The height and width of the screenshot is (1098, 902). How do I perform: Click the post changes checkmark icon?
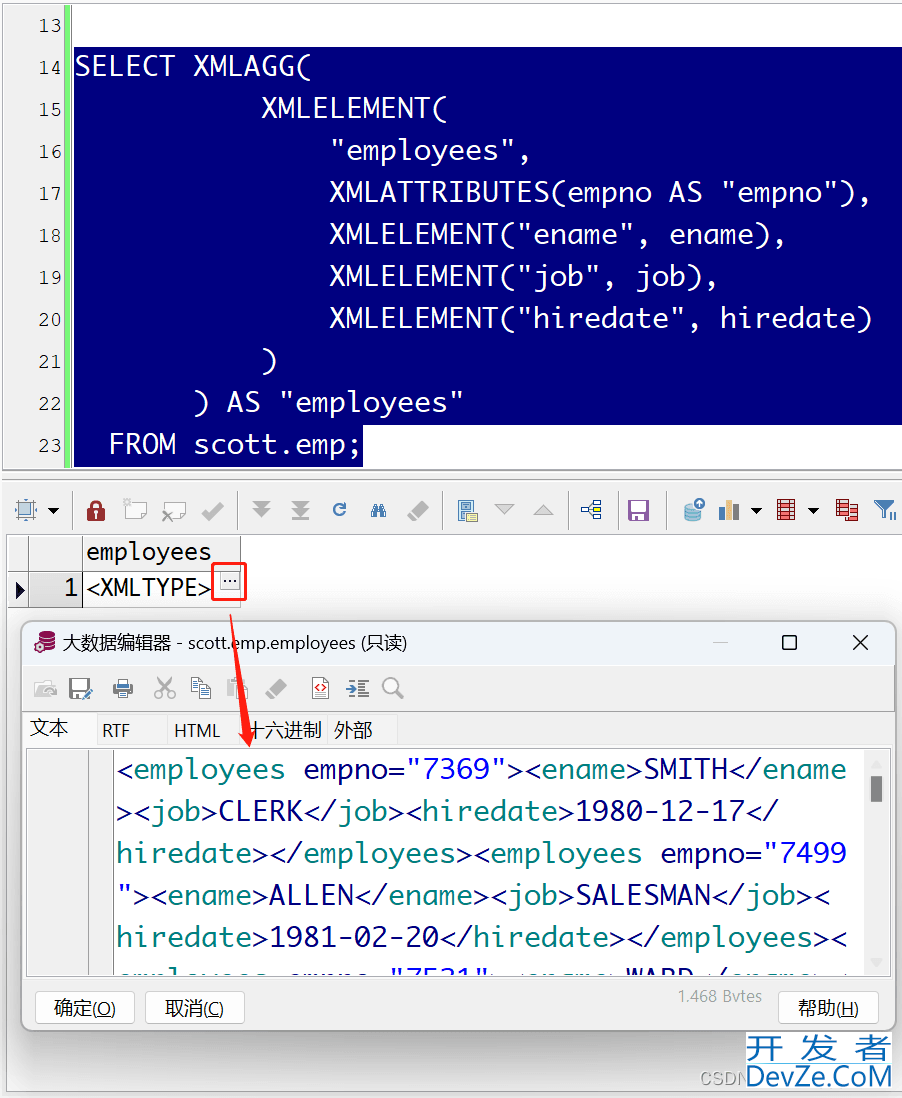[x=212, y=510]
